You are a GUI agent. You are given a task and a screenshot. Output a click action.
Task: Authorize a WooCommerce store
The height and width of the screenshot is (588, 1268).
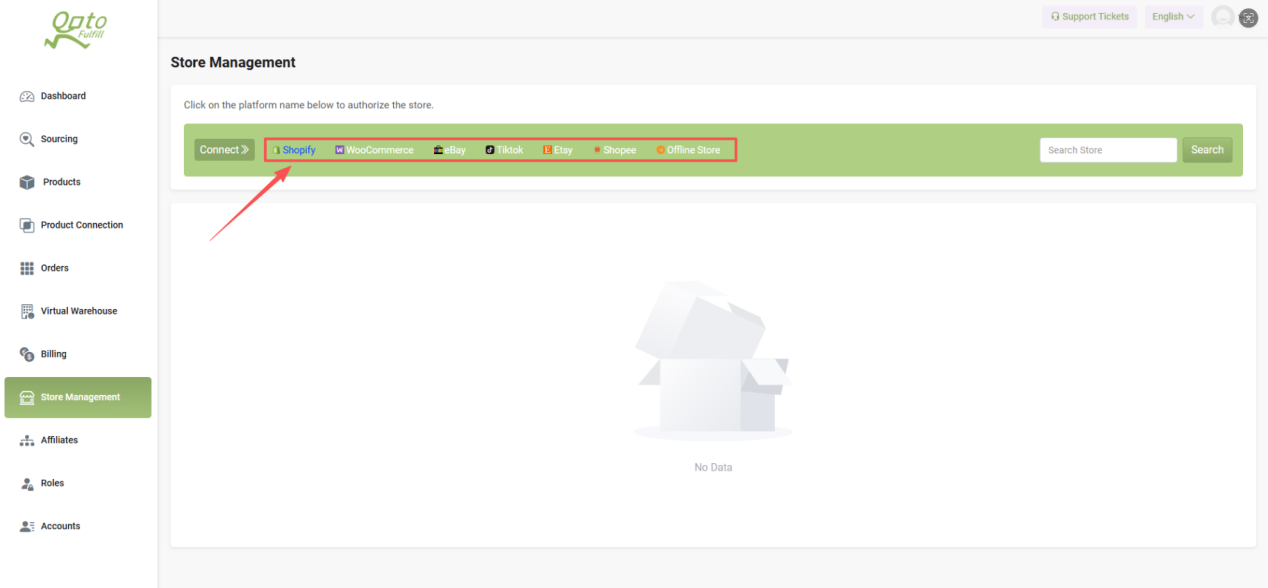click(x=378, y=150)
